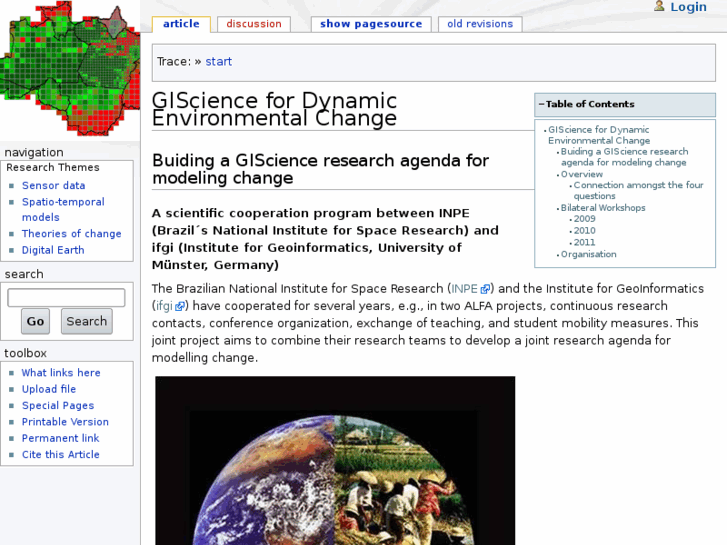Open Digital Earth link
Screen dimensions: 727x545
click(x=53, y=250)
